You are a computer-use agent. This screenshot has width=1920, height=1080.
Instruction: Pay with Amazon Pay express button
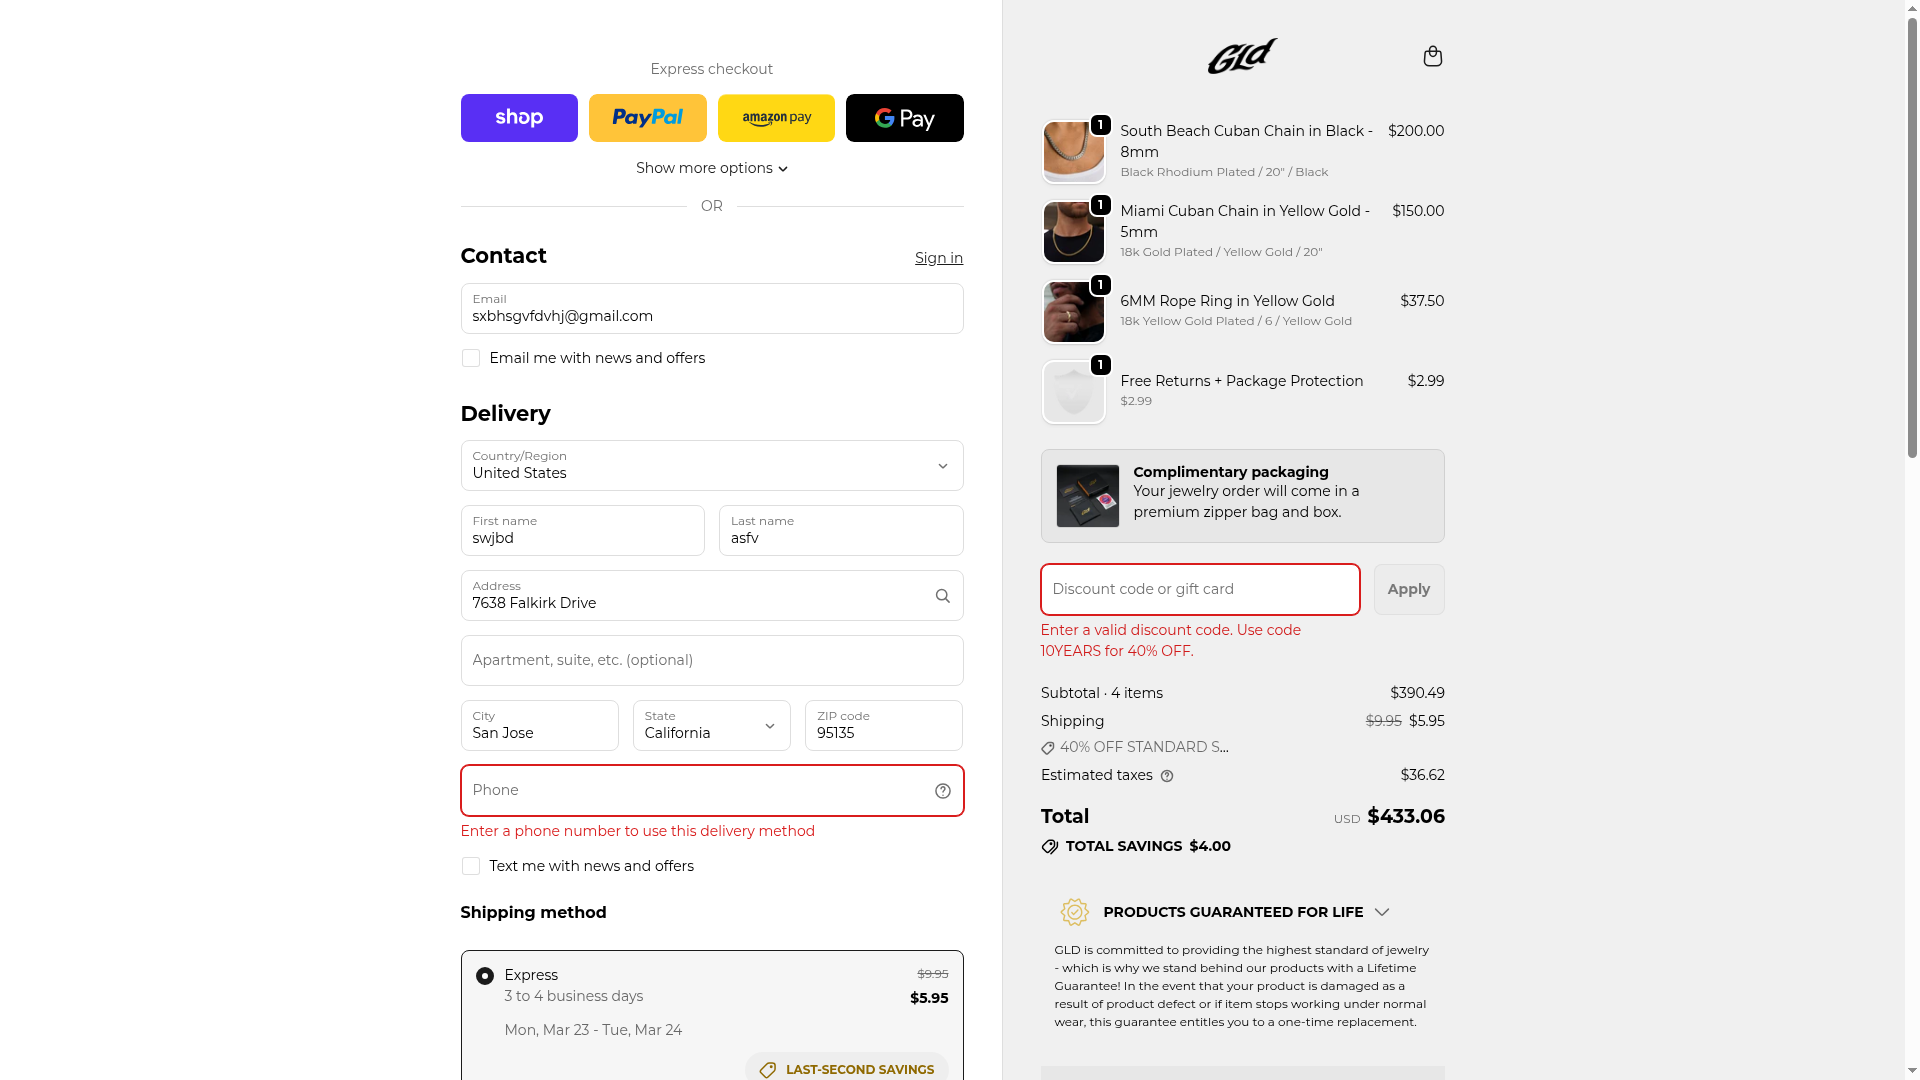coord(776,118)
